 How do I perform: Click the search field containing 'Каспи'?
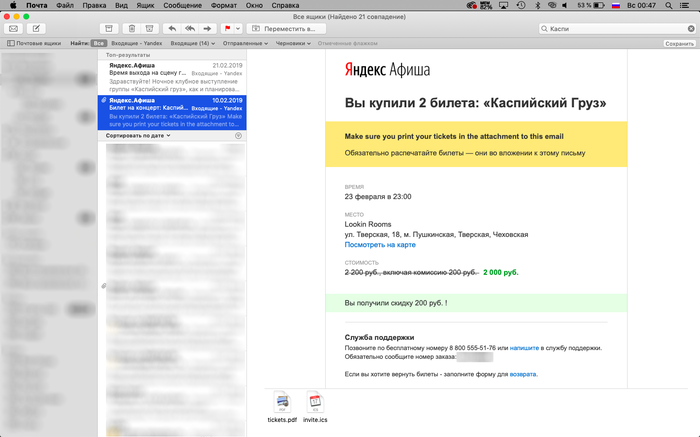616,29
